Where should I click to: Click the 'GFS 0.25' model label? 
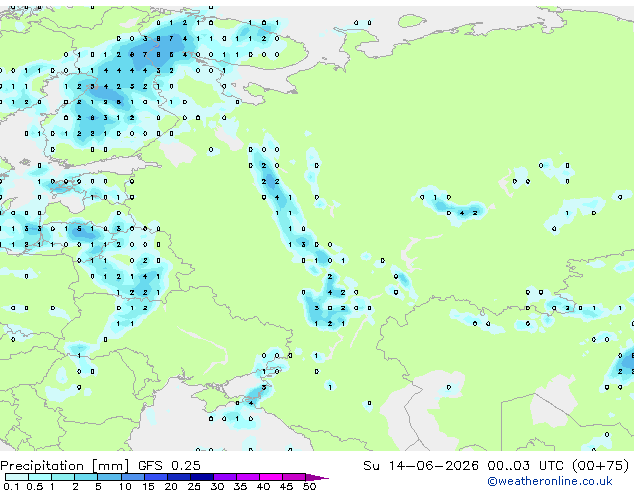click(x=169, y=466)
